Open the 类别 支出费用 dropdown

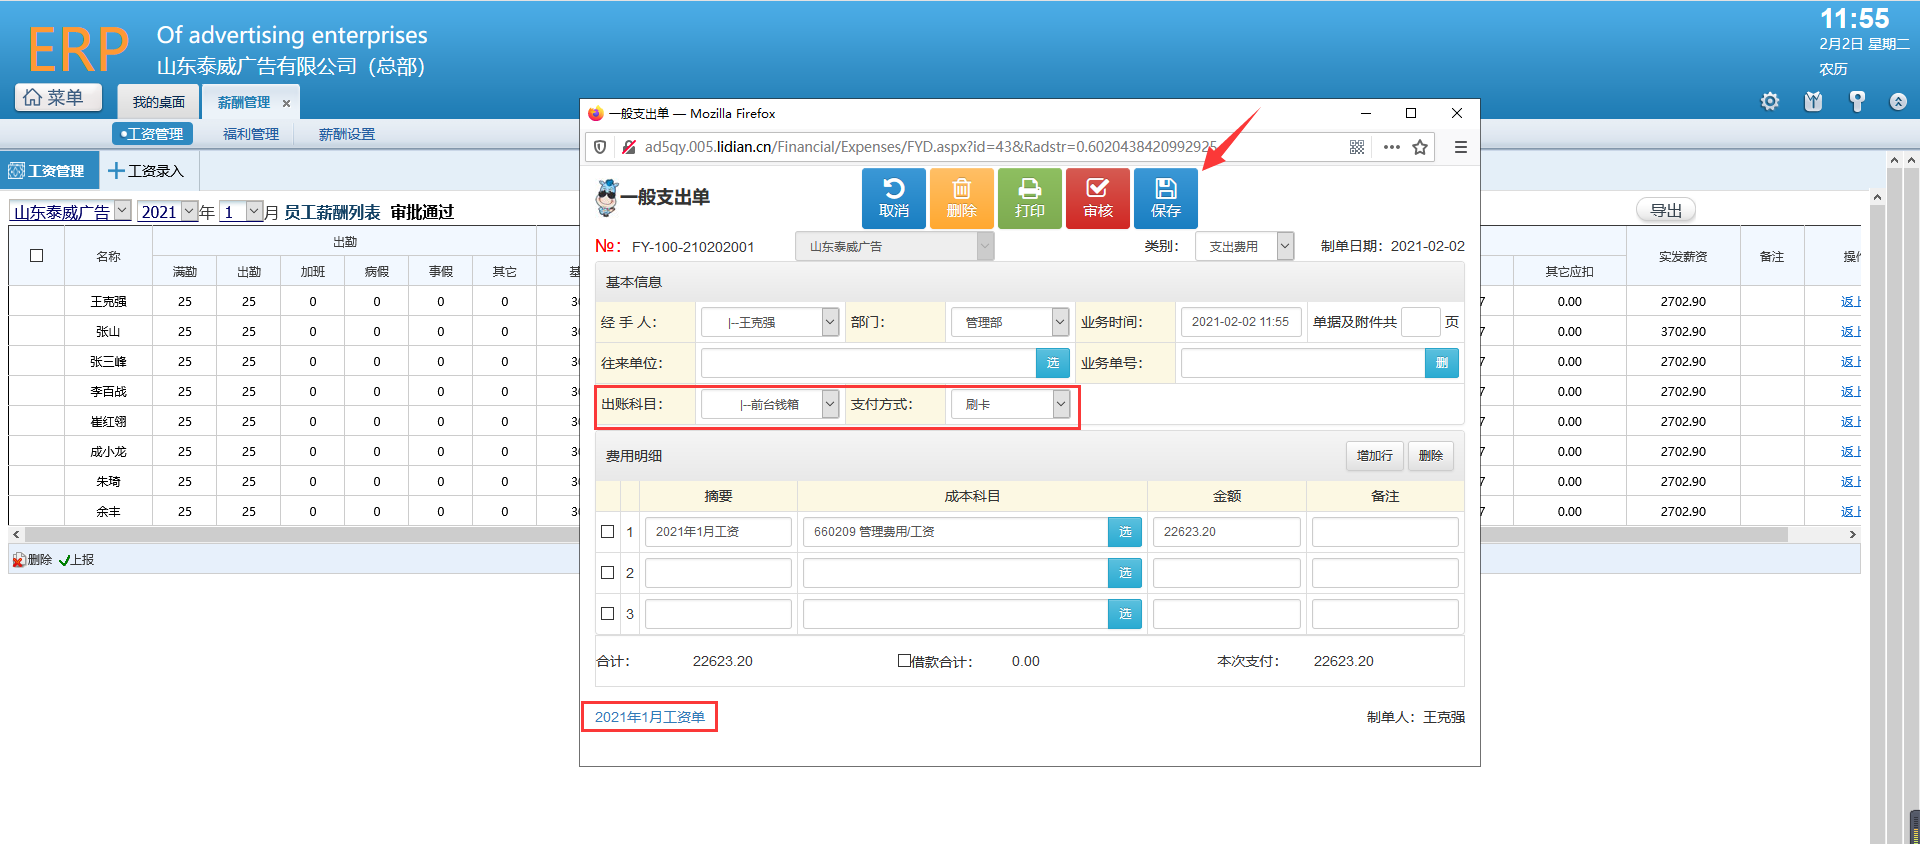[x=1244, y=246]
